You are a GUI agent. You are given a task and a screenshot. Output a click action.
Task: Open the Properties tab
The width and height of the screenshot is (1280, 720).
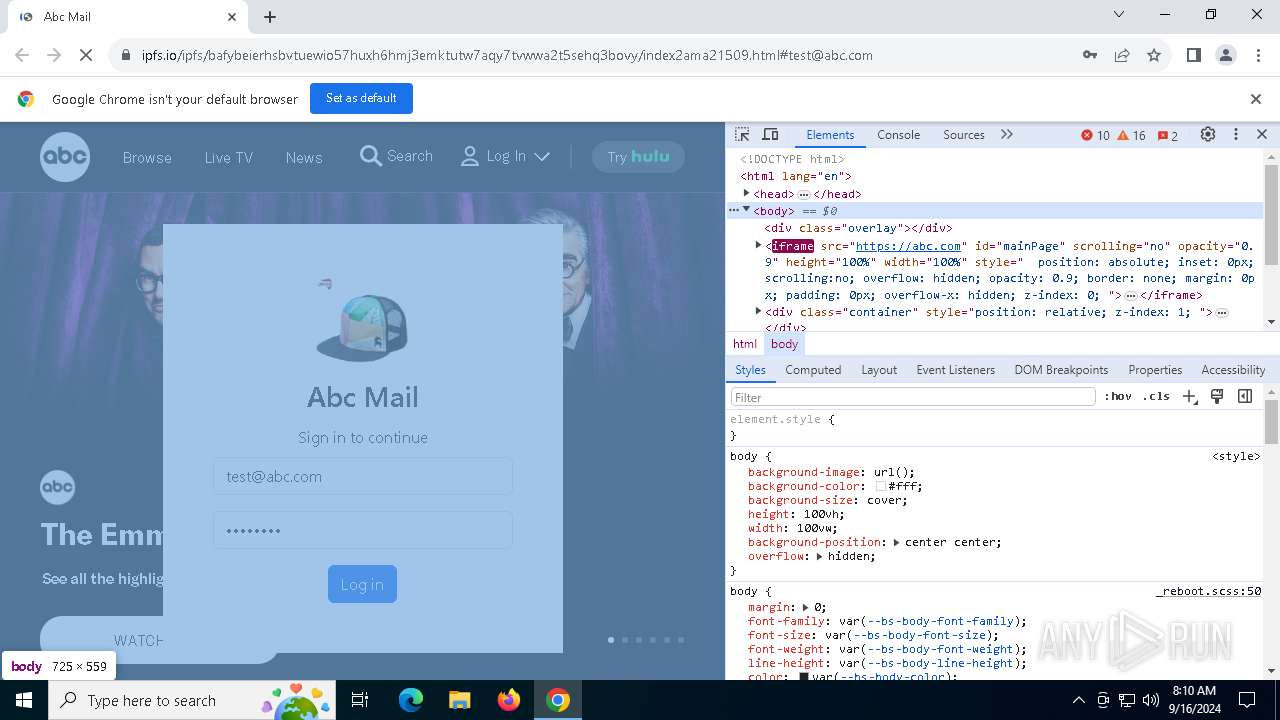click(x=1155, y=370)
